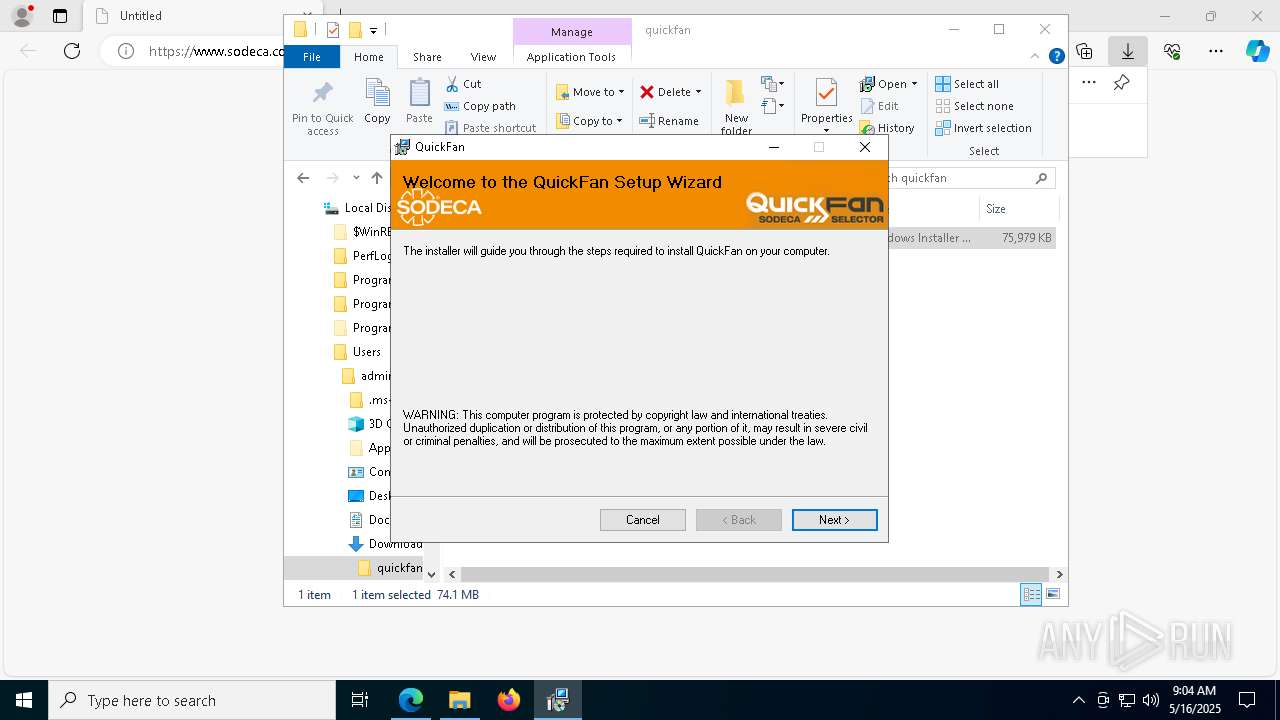Click Paste shortcut in ribbon
This screenshot has height=720, width=1280.
coord(490,128)
